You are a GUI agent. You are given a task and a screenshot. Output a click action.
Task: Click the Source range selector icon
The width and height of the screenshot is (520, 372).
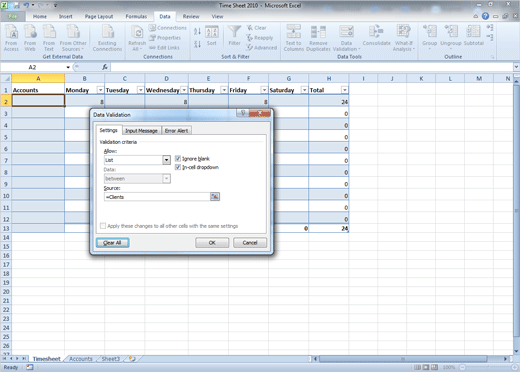click(x=215, y=197)
